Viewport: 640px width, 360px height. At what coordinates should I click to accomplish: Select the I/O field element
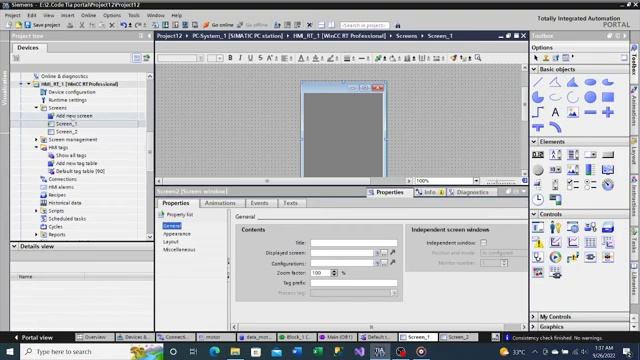tap(538, 155)
